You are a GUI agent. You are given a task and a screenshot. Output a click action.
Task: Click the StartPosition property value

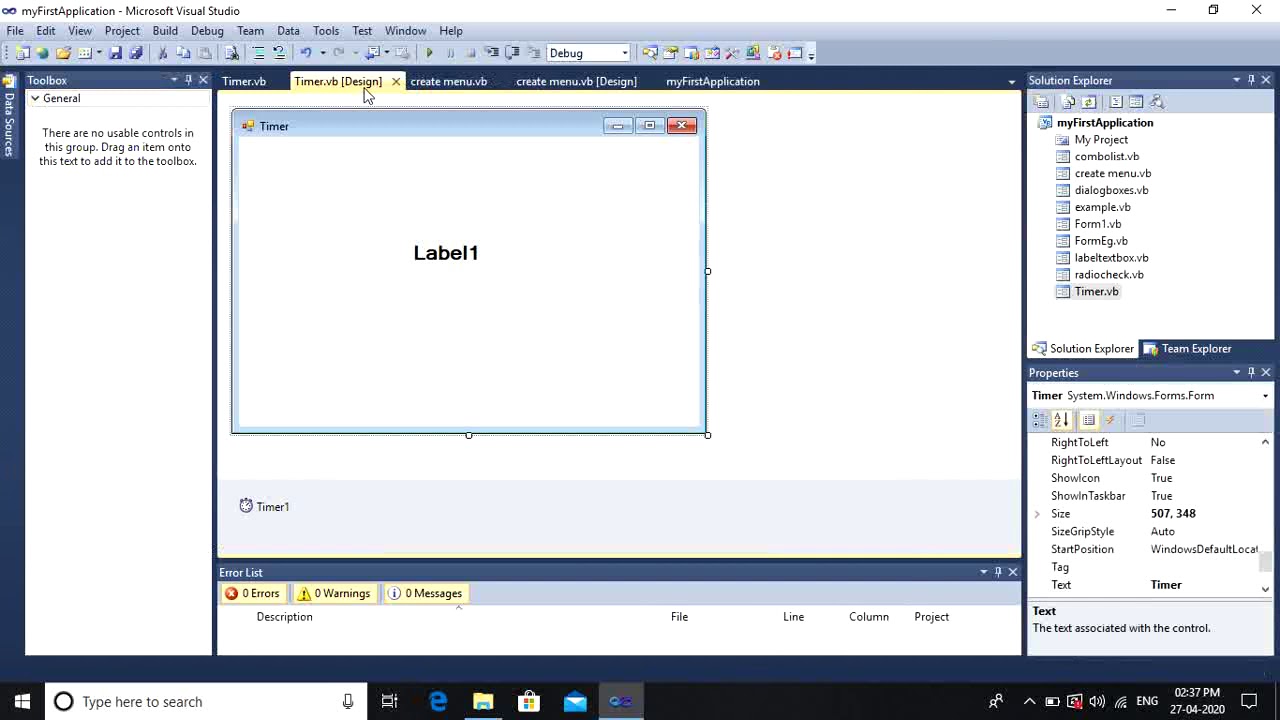pos(1203,549)
